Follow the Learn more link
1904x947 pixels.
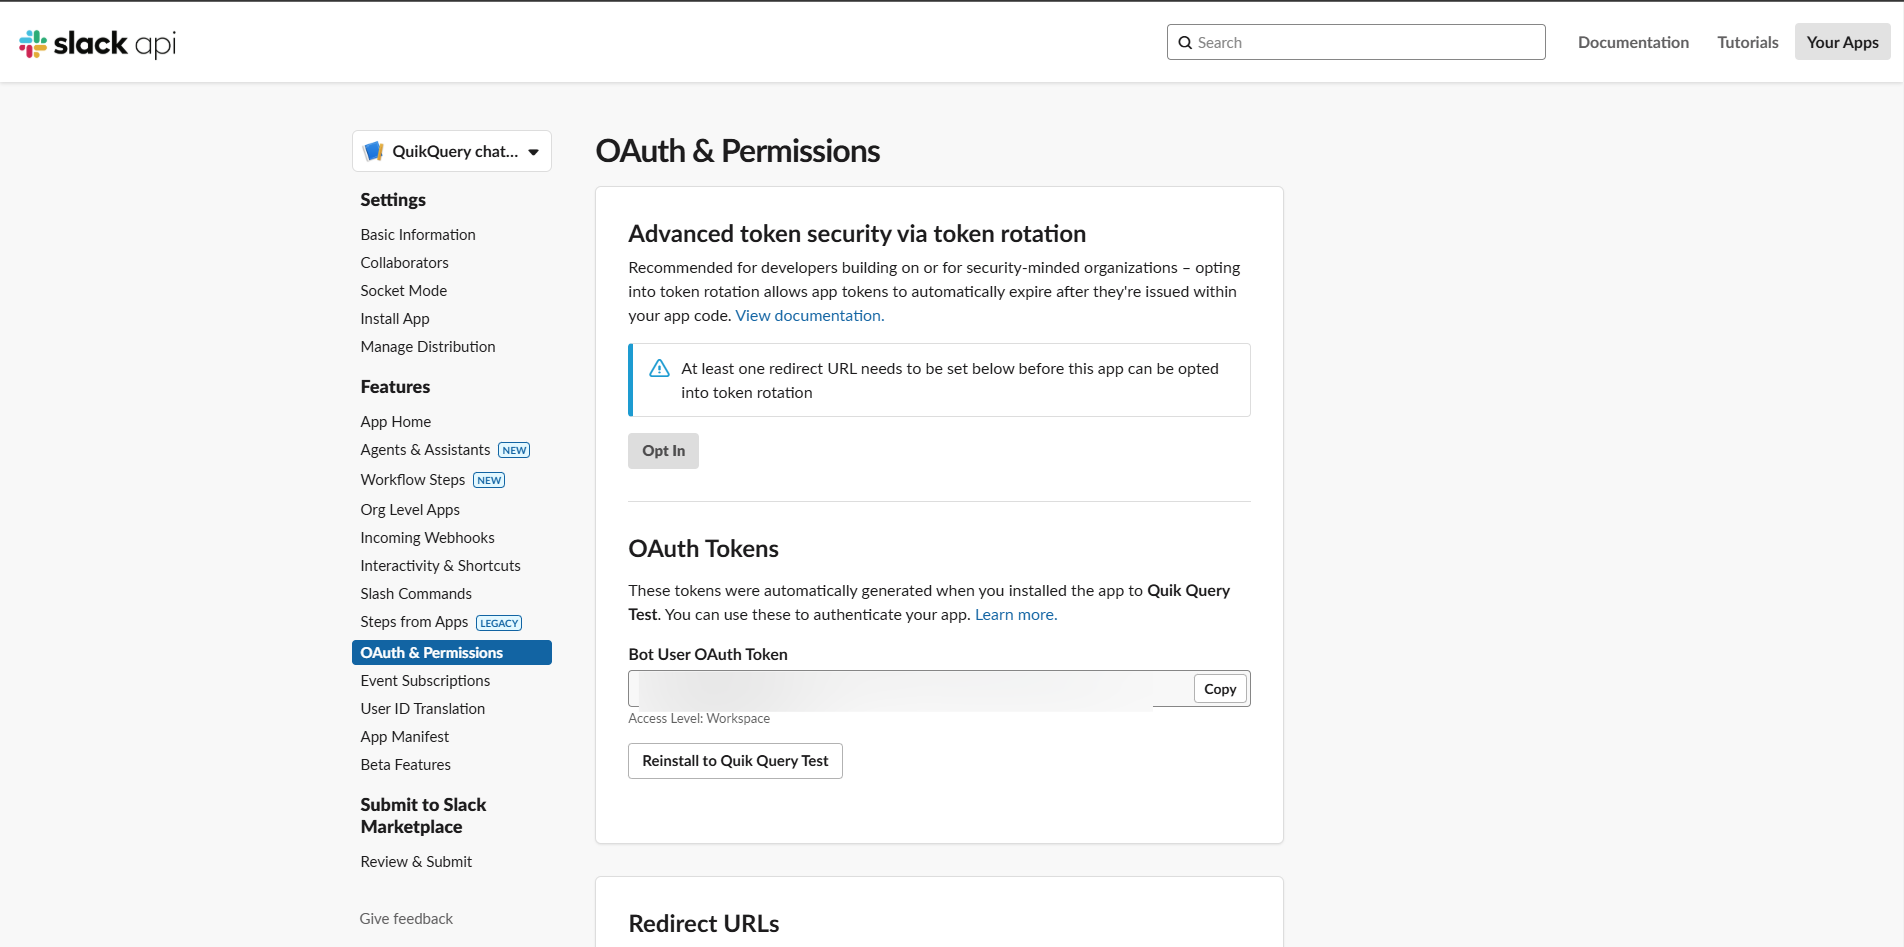tap(1016, 615)
